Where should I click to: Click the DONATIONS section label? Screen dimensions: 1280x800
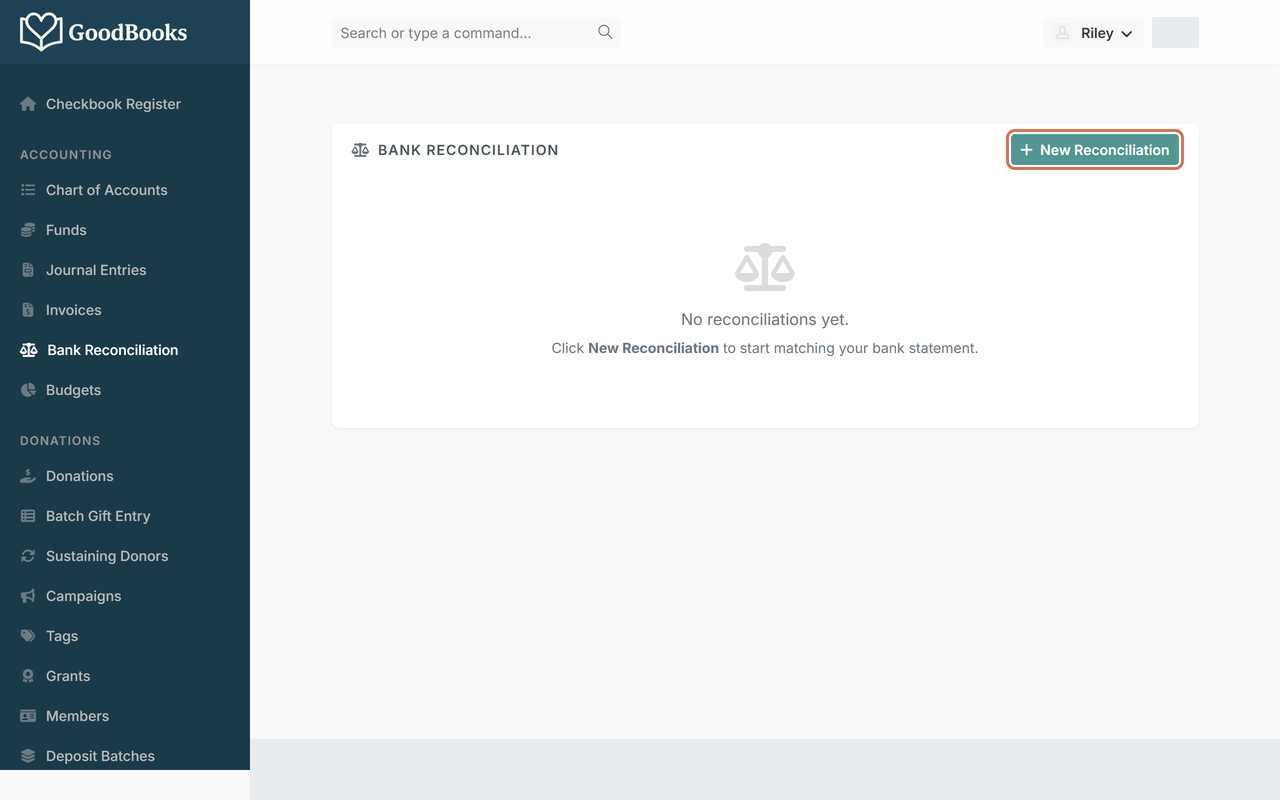60,441
